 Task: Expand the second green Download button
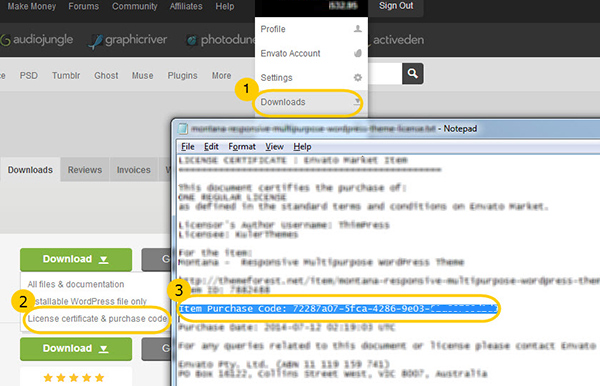76,349
